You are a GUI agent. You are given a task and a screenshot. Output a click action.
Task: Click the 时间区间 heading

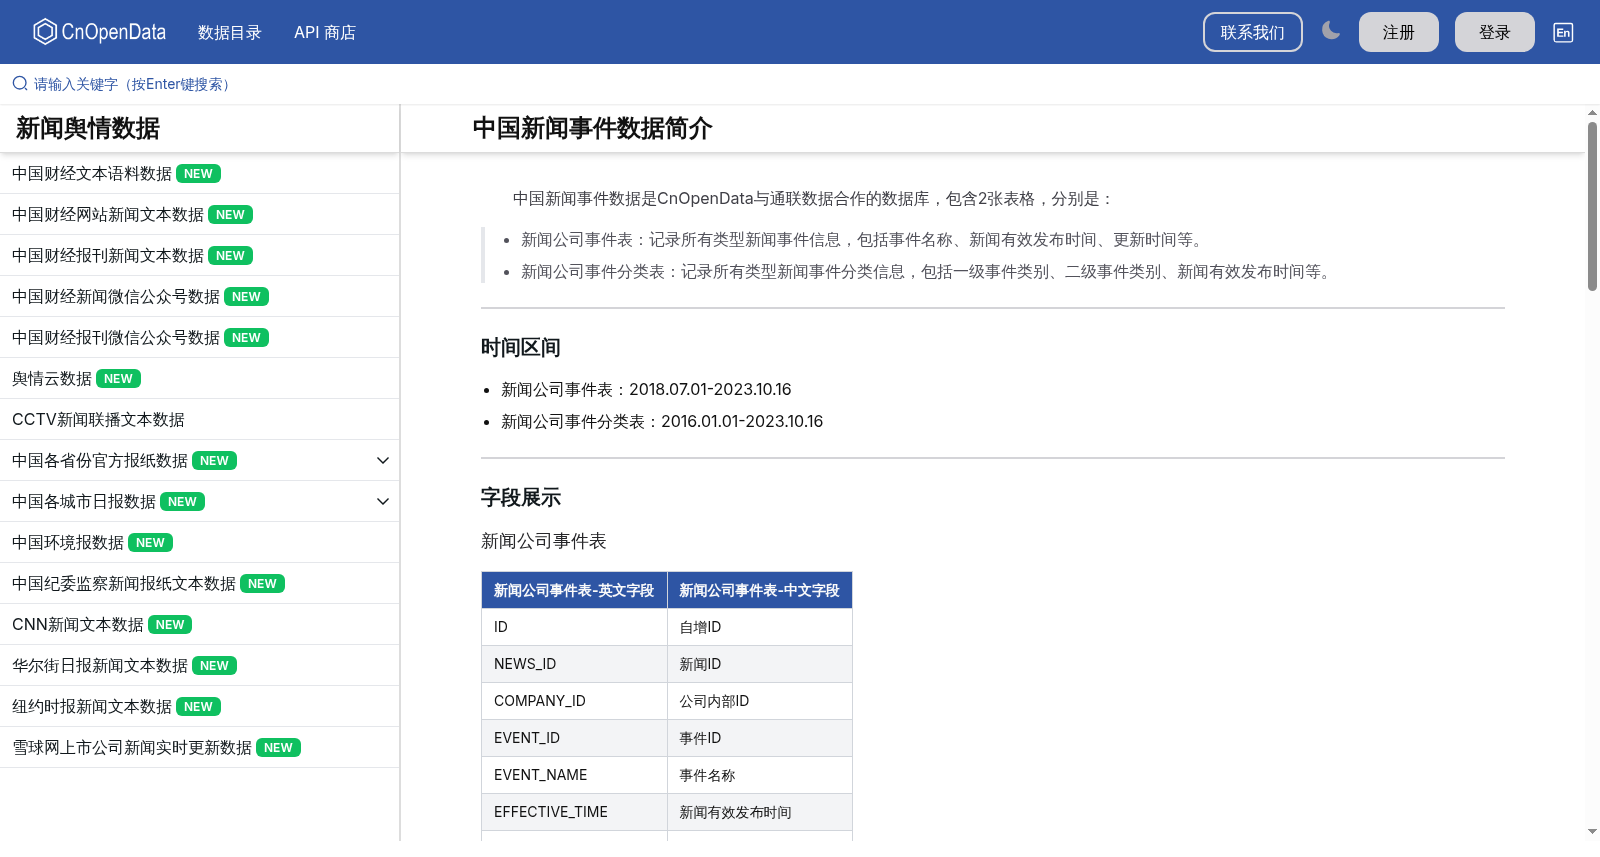pos(520,347)
